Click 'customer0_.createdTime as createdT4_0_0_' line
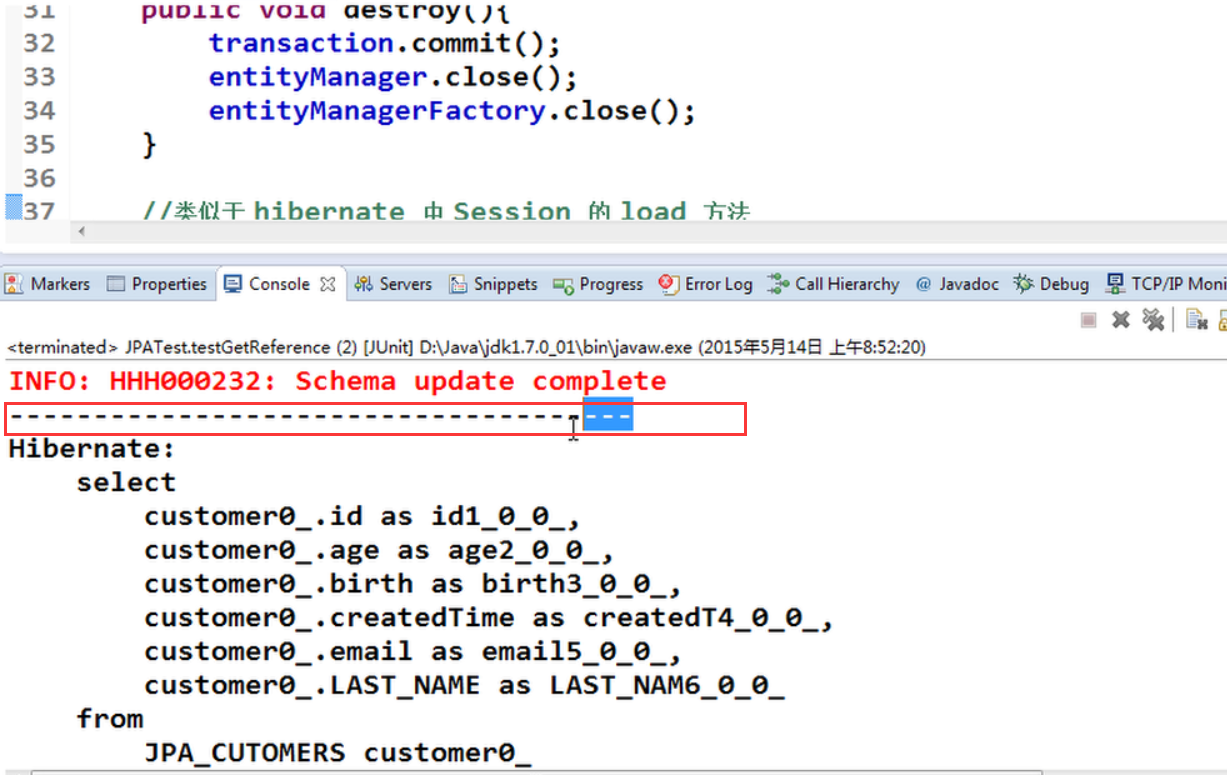This screenshot has height=775, width=1227. point(488,617)
